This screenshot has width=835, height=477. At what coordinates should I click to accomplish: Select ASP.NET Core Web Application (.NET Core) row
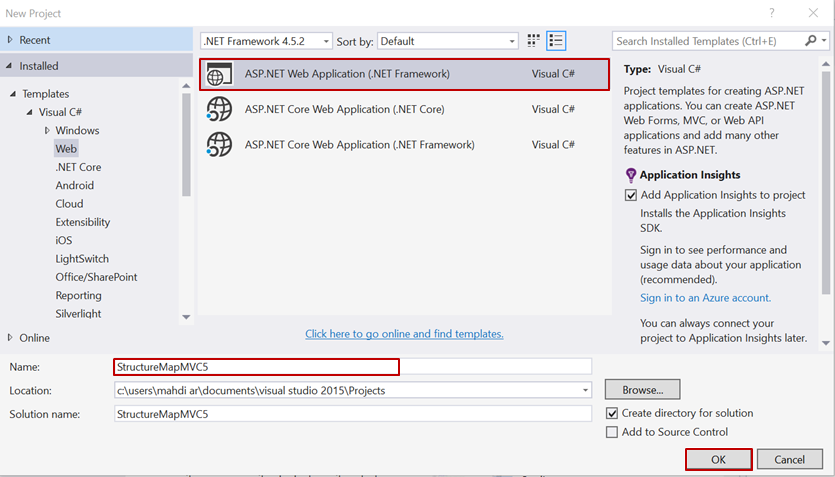click(x=405, y=109)
